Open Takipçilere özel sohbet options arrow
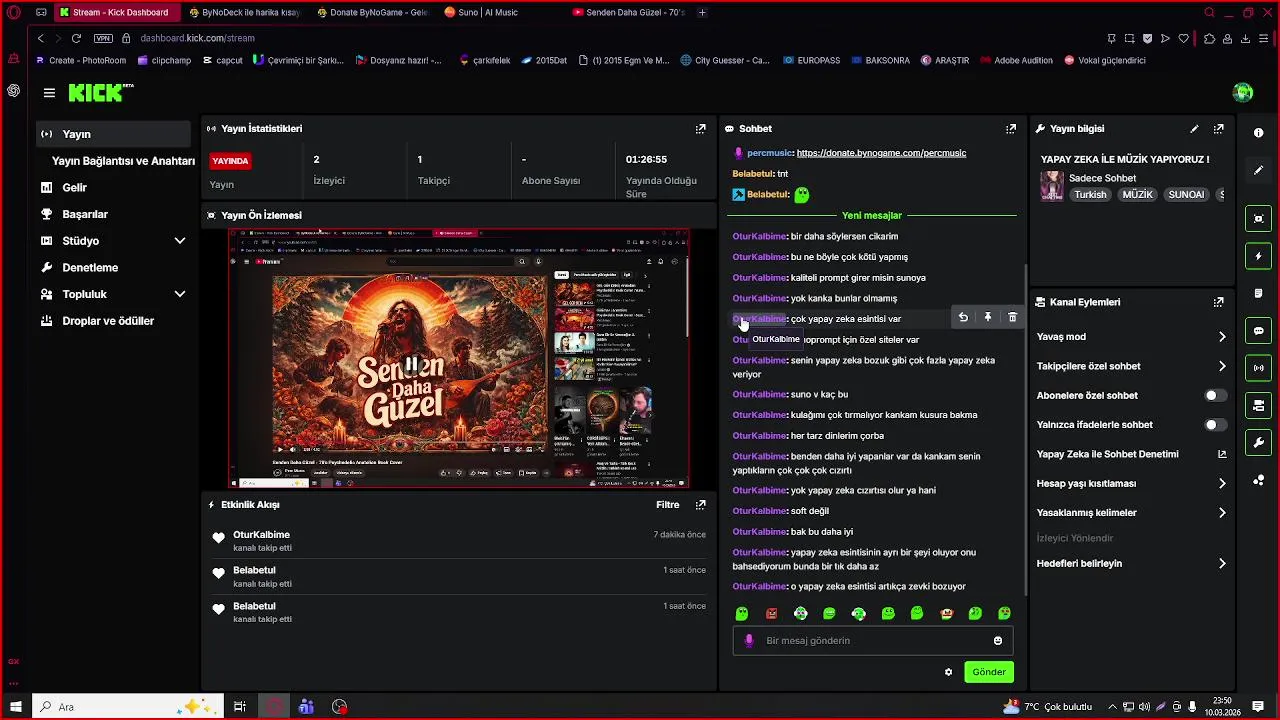 [x=1222, y=366]
